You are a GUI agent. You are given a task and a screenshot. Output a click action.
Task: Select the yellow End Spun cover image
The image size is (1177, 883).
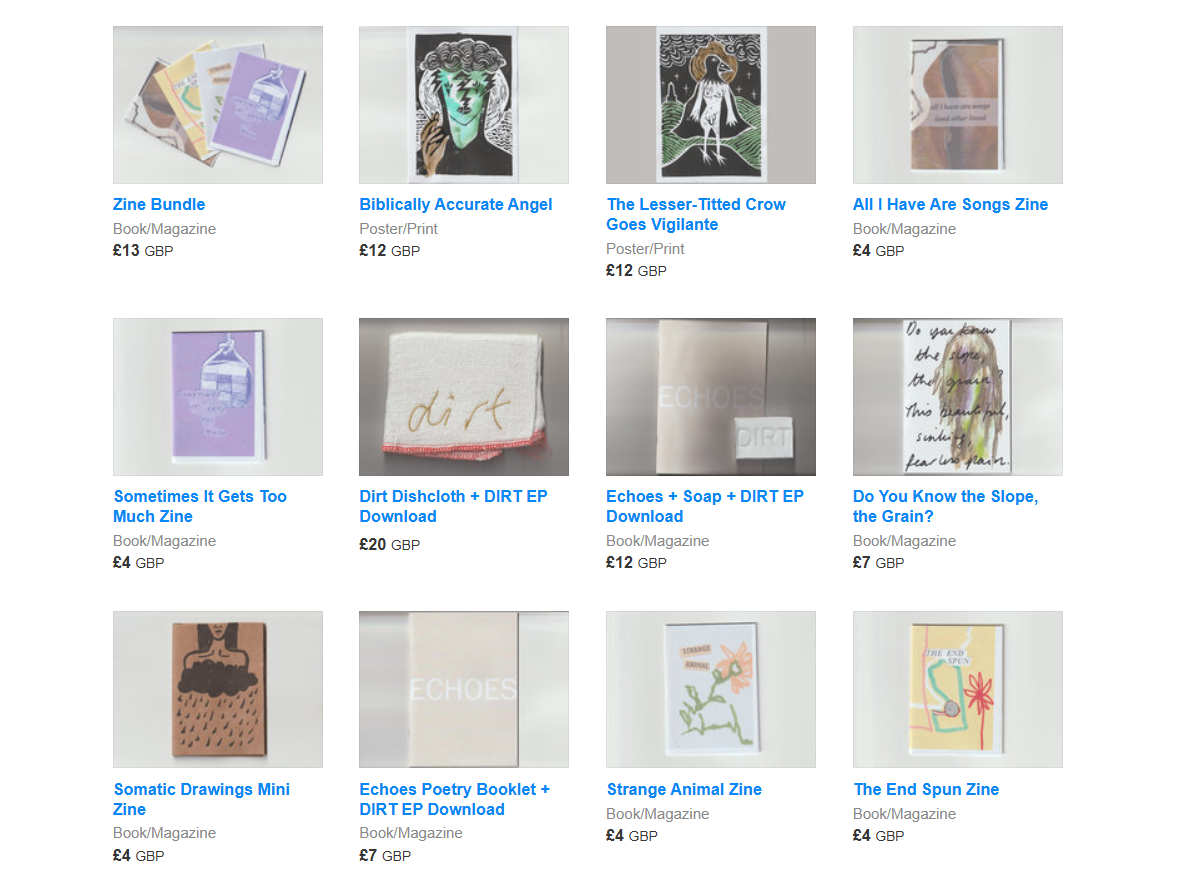(958, 689)
